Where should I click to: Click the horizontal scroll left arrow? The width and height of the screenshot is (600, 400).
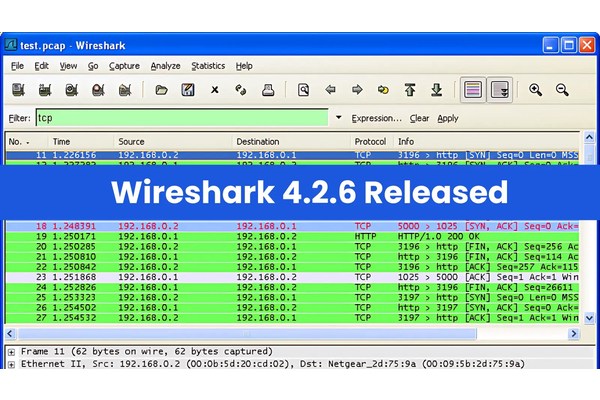click(x=10, y=334)
